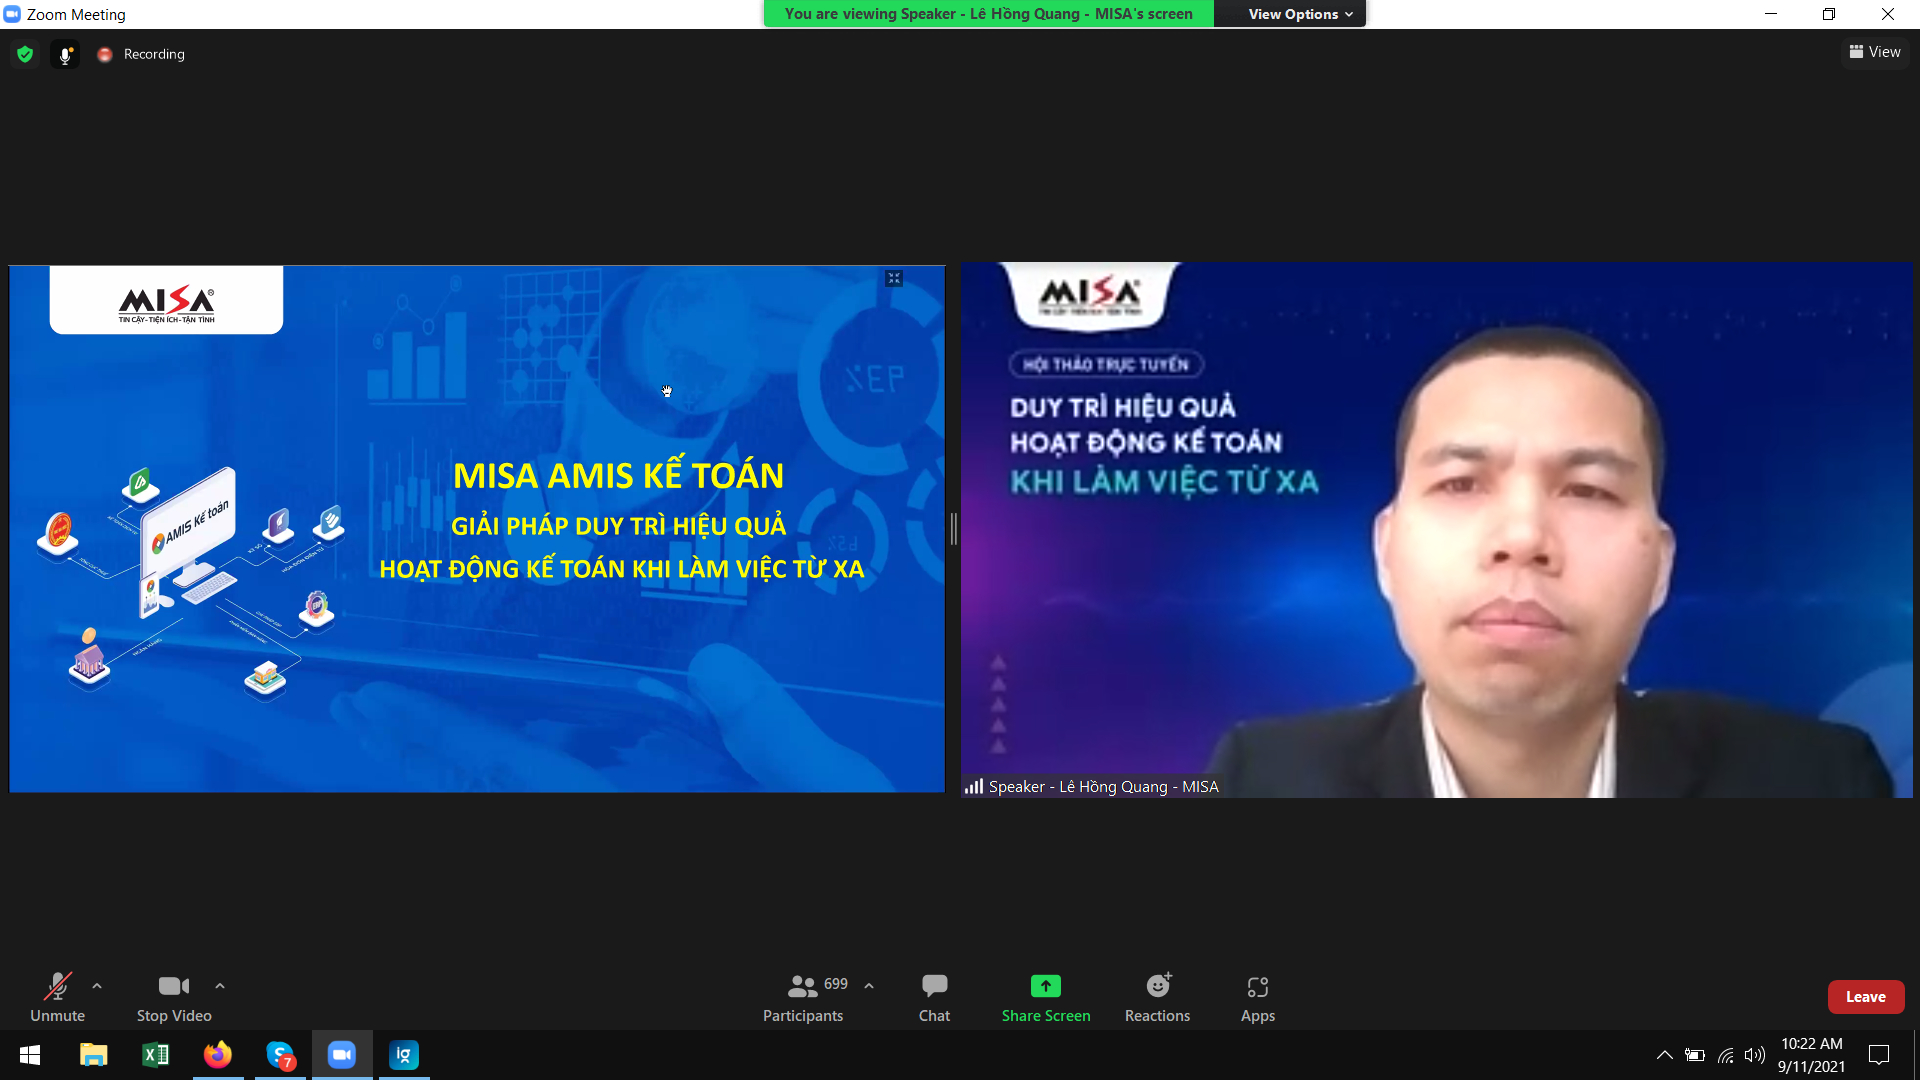
Task: Open the Chat panel
Action: click(x=934, y=997)
